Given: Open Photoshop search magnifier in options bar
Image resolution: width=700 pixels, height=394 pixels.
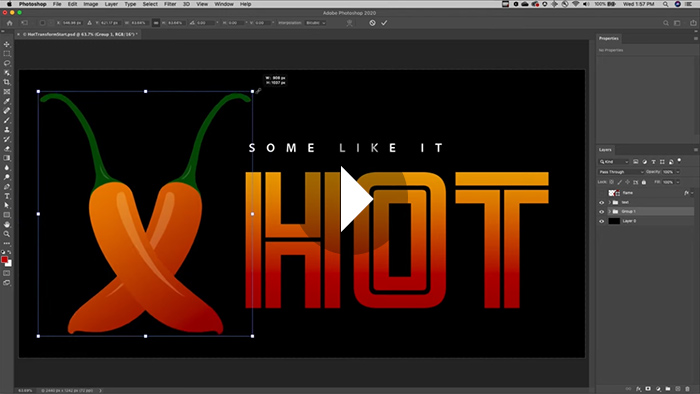Looking at the screenshot, I should coord(666,23).
